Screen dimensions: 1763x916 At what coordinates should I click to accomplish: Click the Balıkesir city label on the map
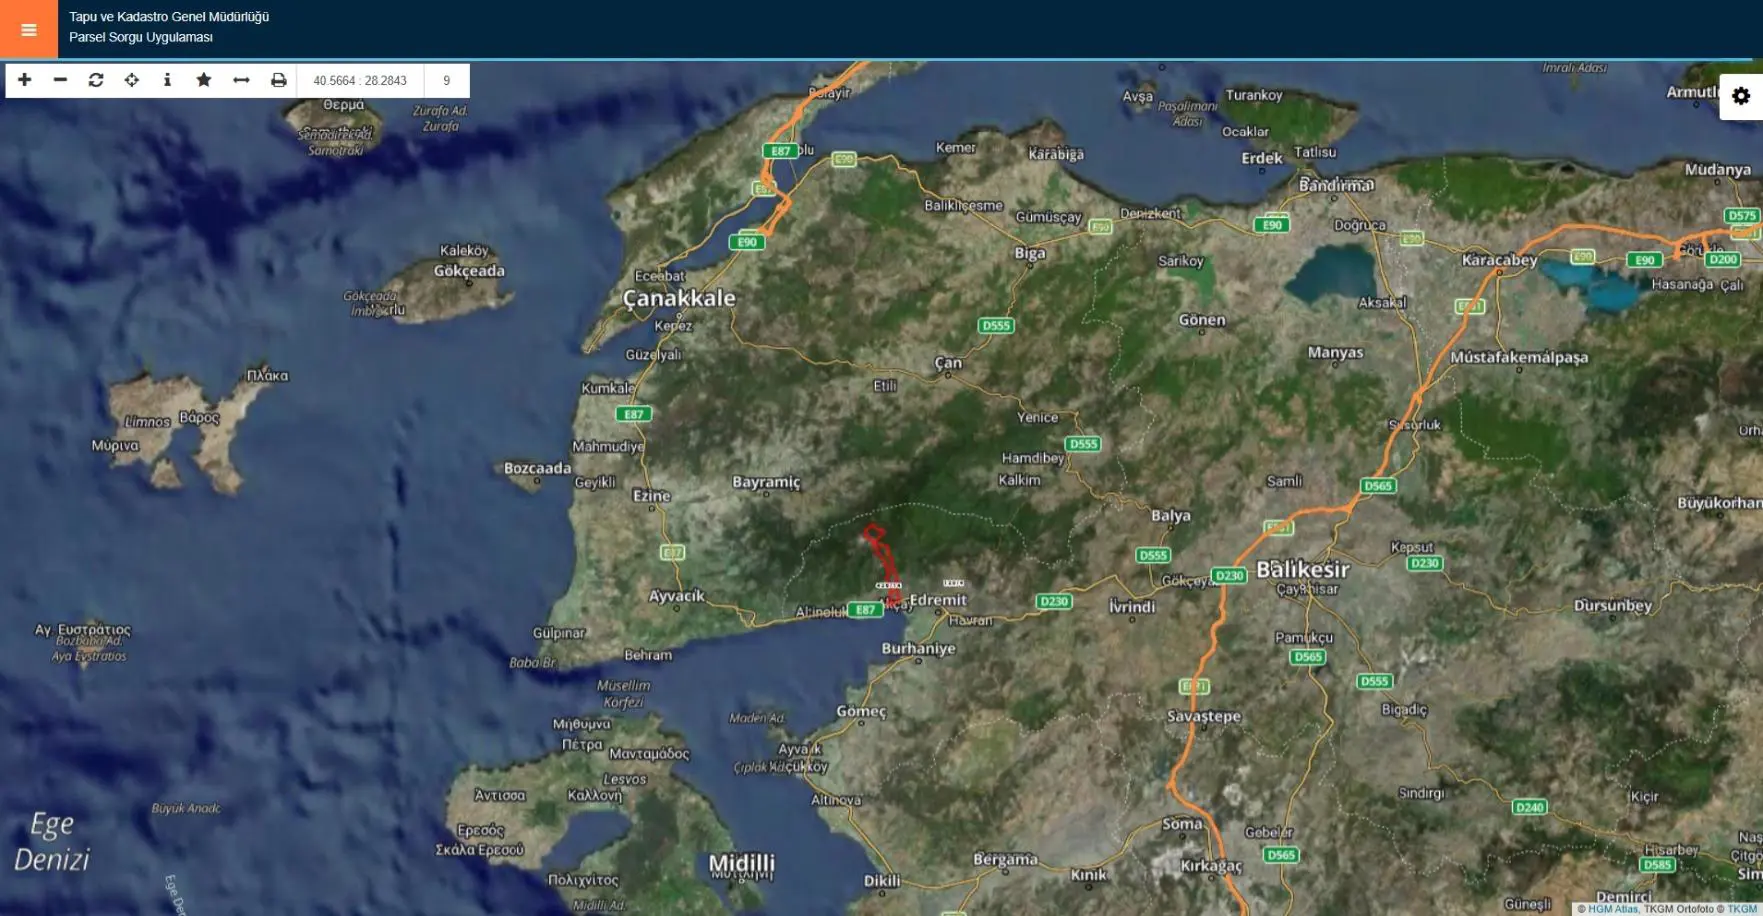coord(1302,569)
